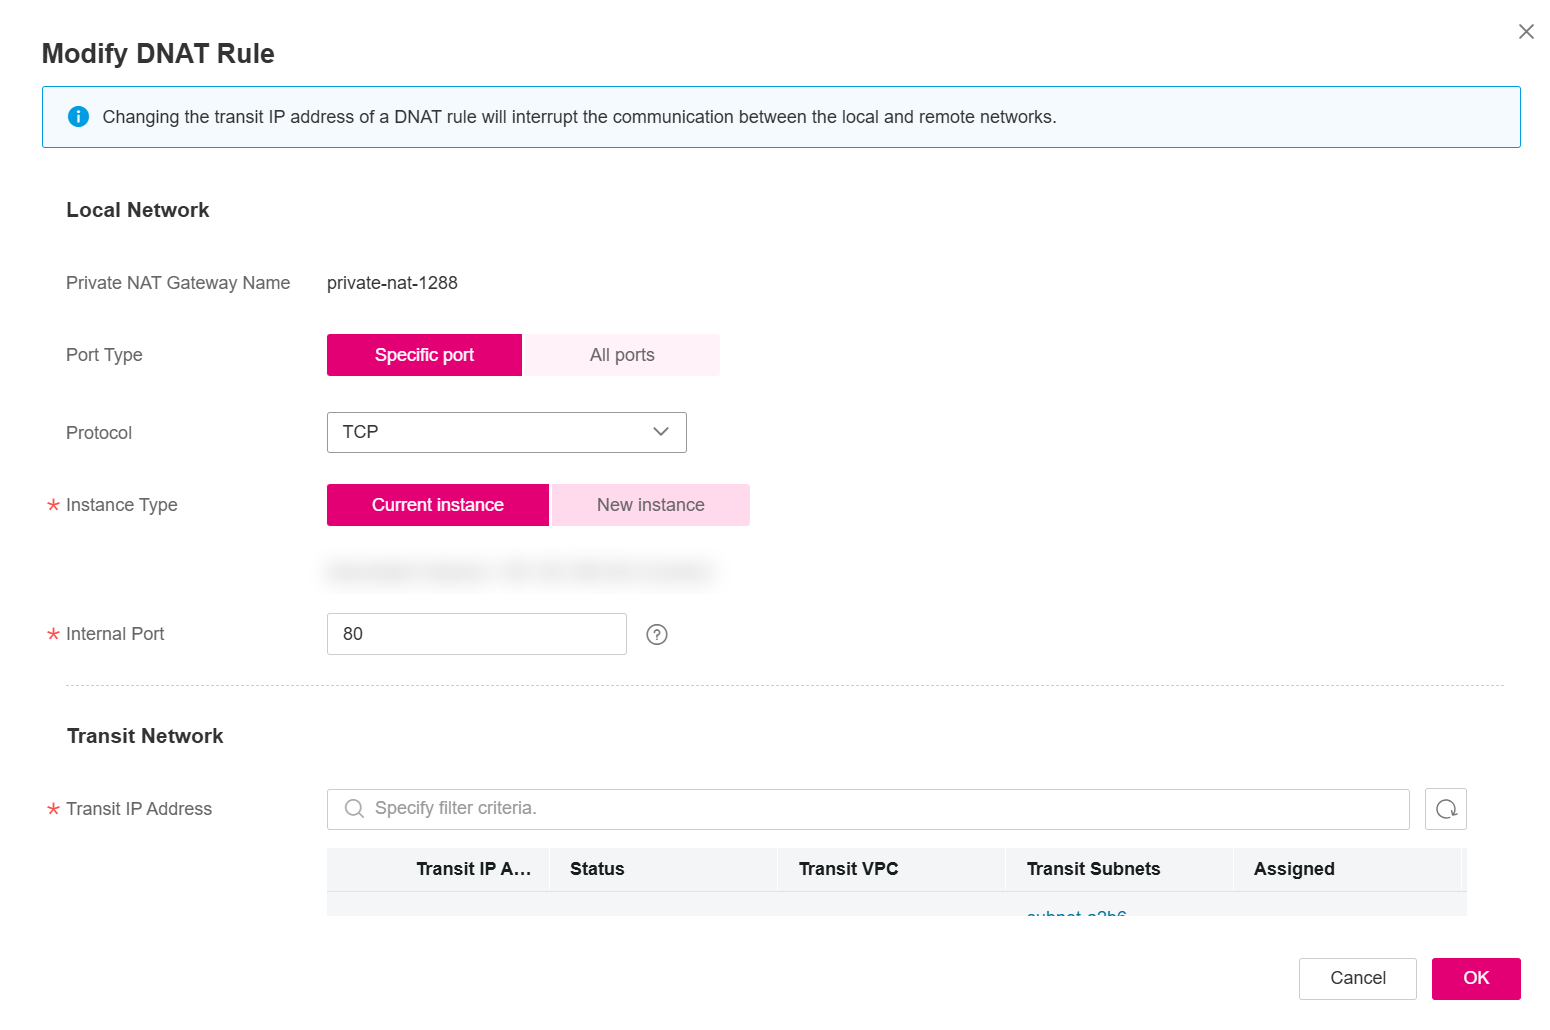The width and height of the screenshot is (1550, 1030).
Task: Expand the Protocol dropdown chevron arrow
Action: 661,432
